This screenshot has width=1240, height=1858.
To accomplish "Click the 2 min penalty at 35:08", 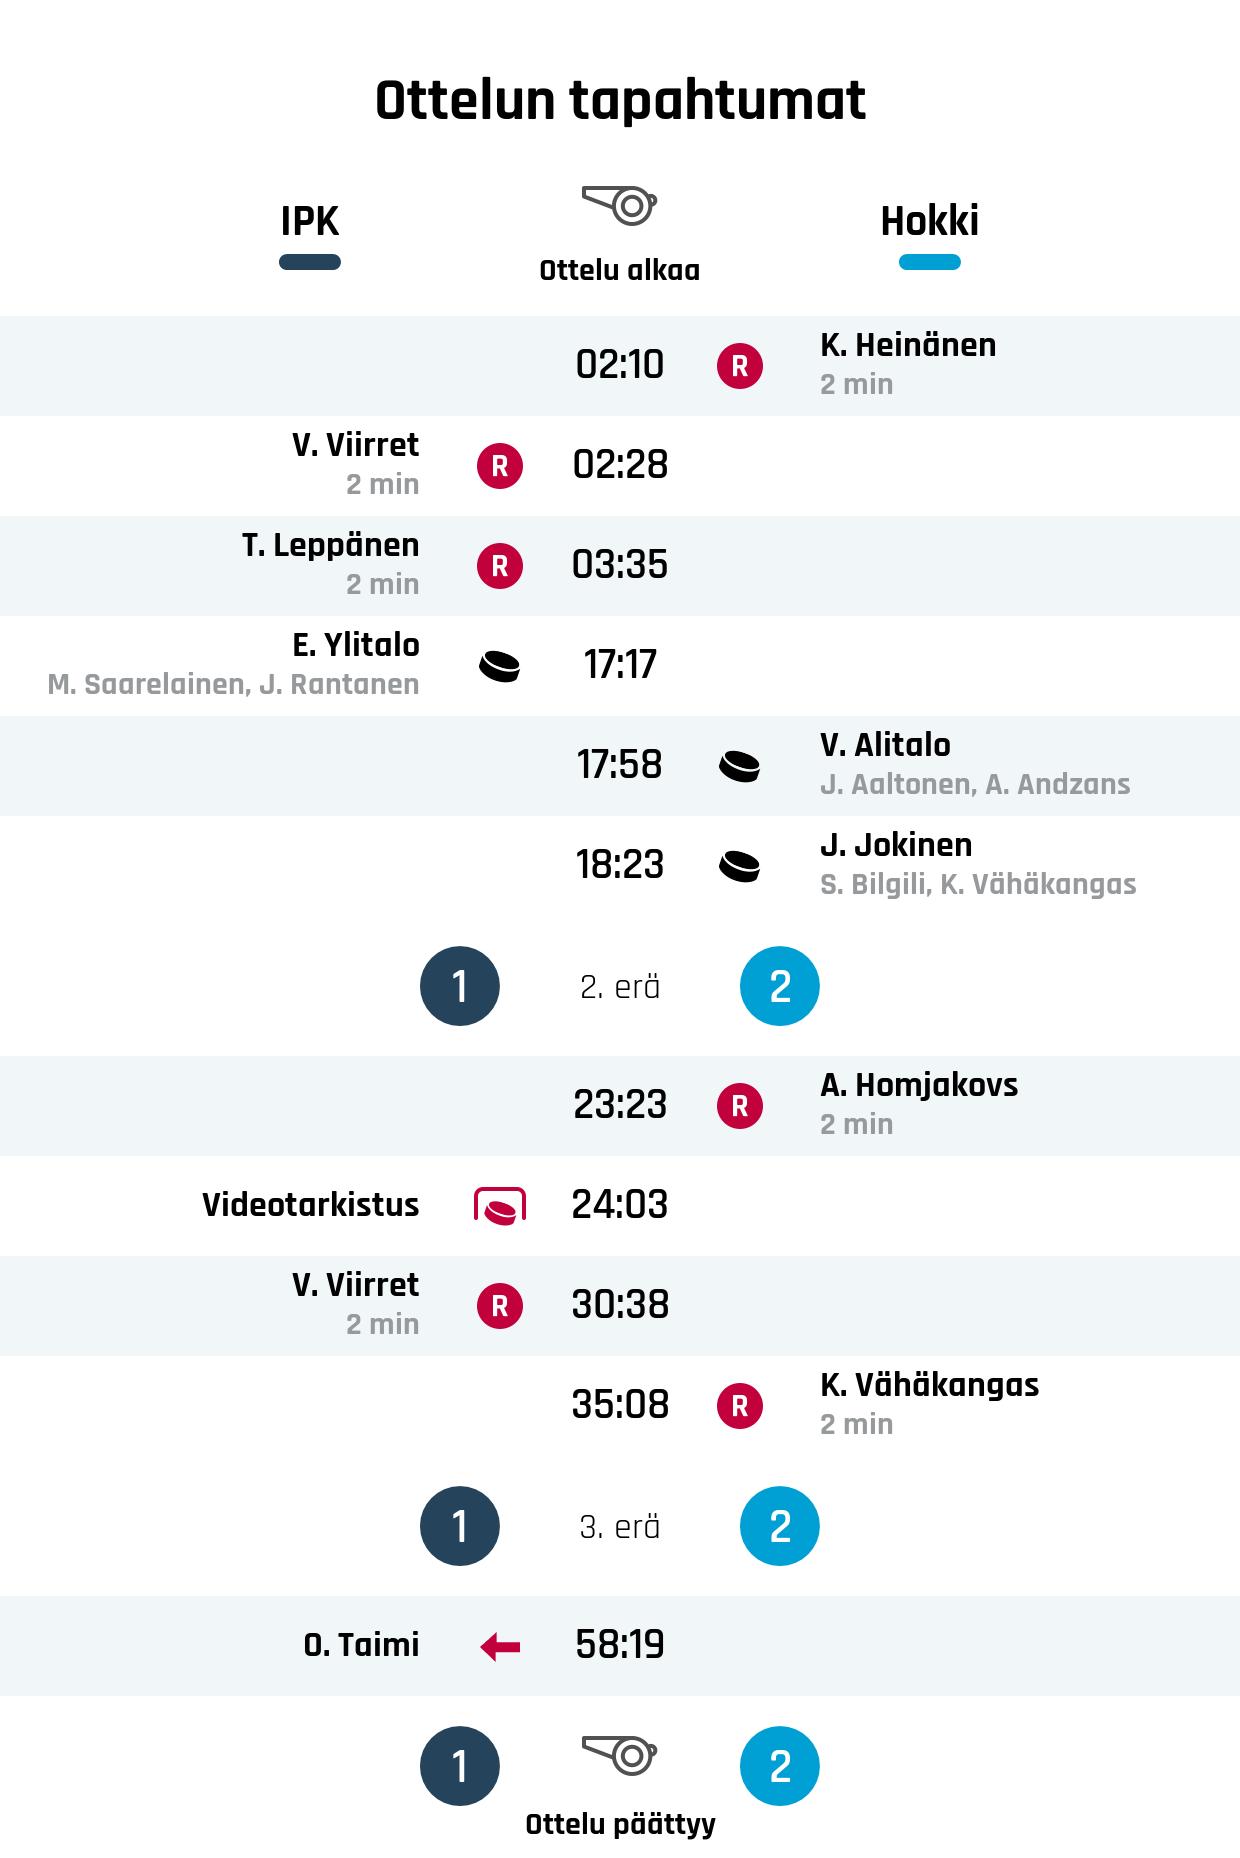I will pyautogui.click(x=856, y=1424).
